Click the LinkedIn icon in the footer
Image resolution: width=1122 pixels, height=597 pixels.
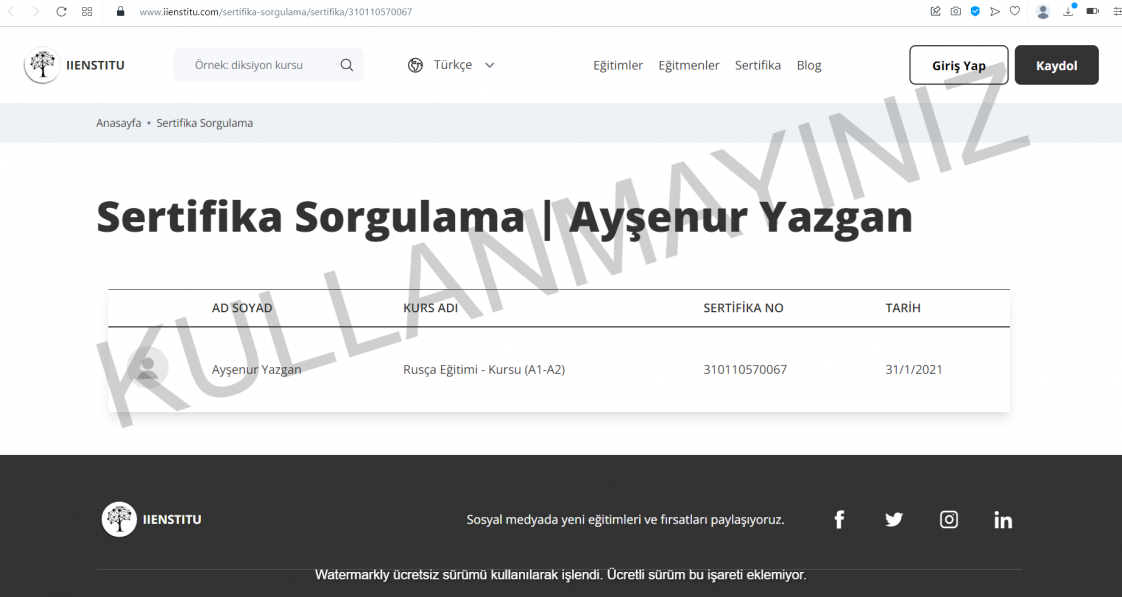pyautogui.click(x=1003, y=519)
